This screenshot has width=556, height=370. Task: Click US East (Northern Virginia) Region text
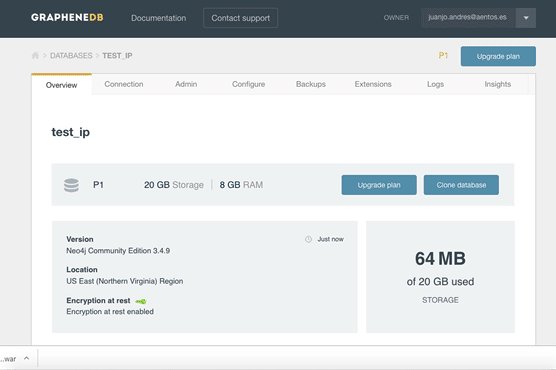click(125, 281)
